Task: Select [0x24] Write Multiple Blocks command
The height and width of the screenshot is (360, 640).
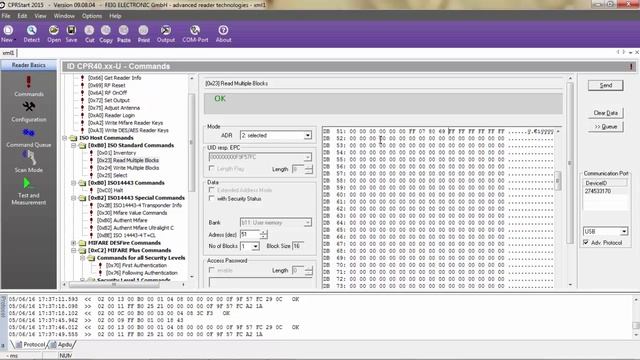Action: (x=128, y=168)
